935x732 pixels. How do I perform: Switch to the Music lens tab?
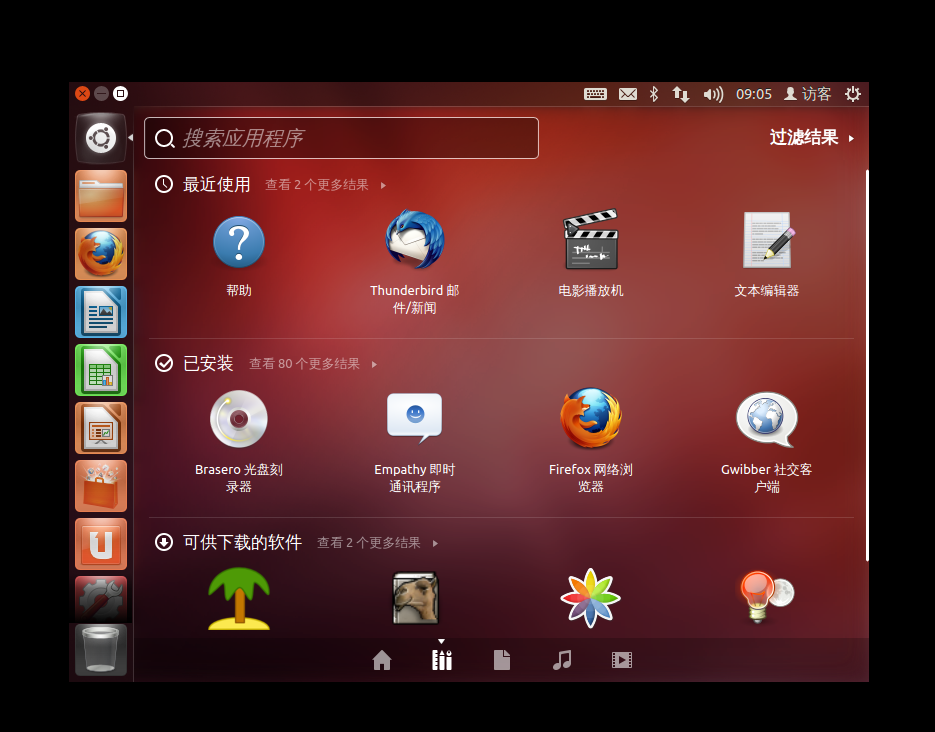tap(562, 660)
